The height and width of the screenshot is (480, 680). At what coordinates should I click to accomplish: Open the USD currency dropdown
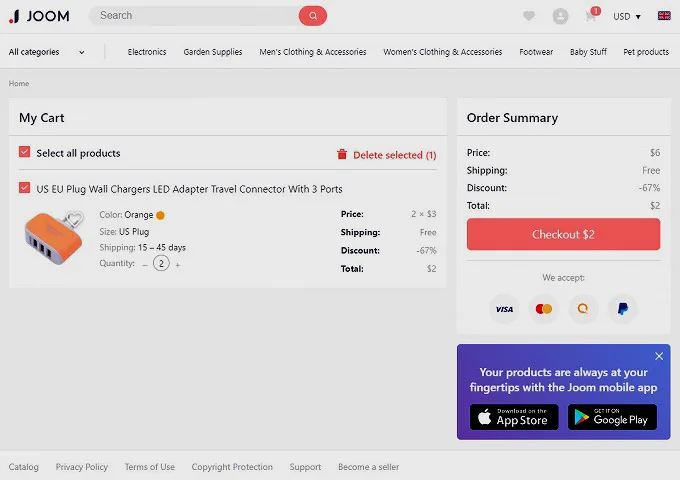627,16
